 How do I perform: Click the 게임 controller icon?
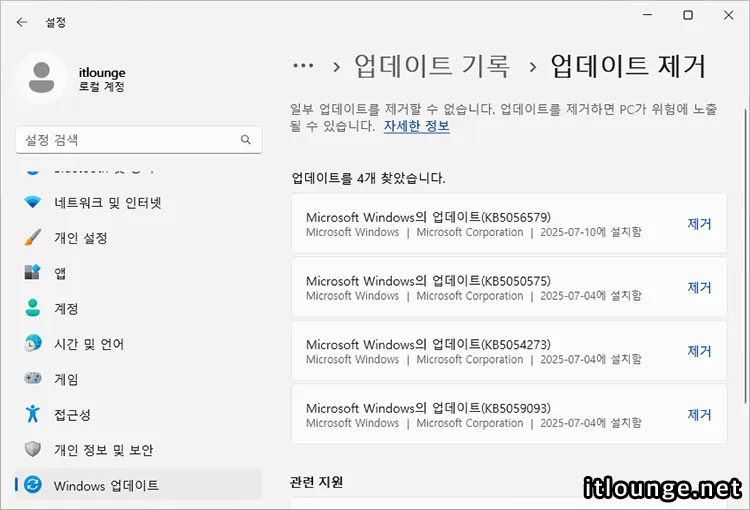click(33, 378)
